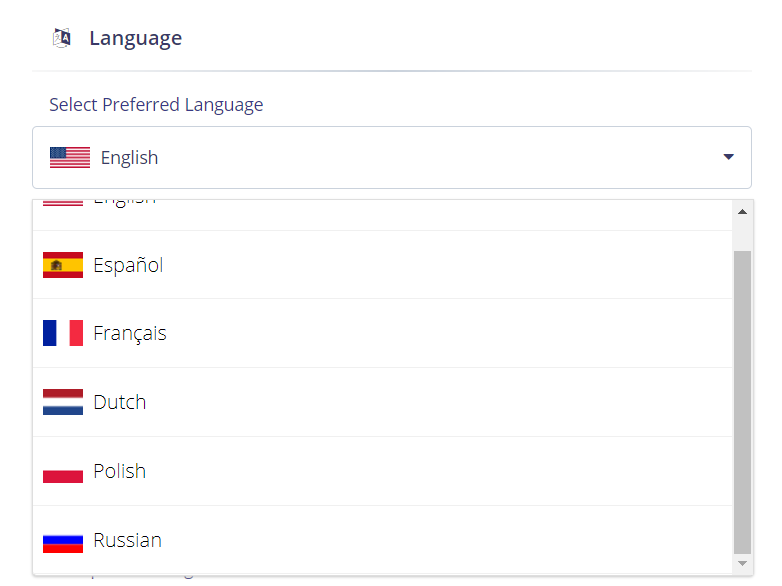Click the Spain flag icon
The width and height of the screenshot is (782, 586).
tap(63, 265)
